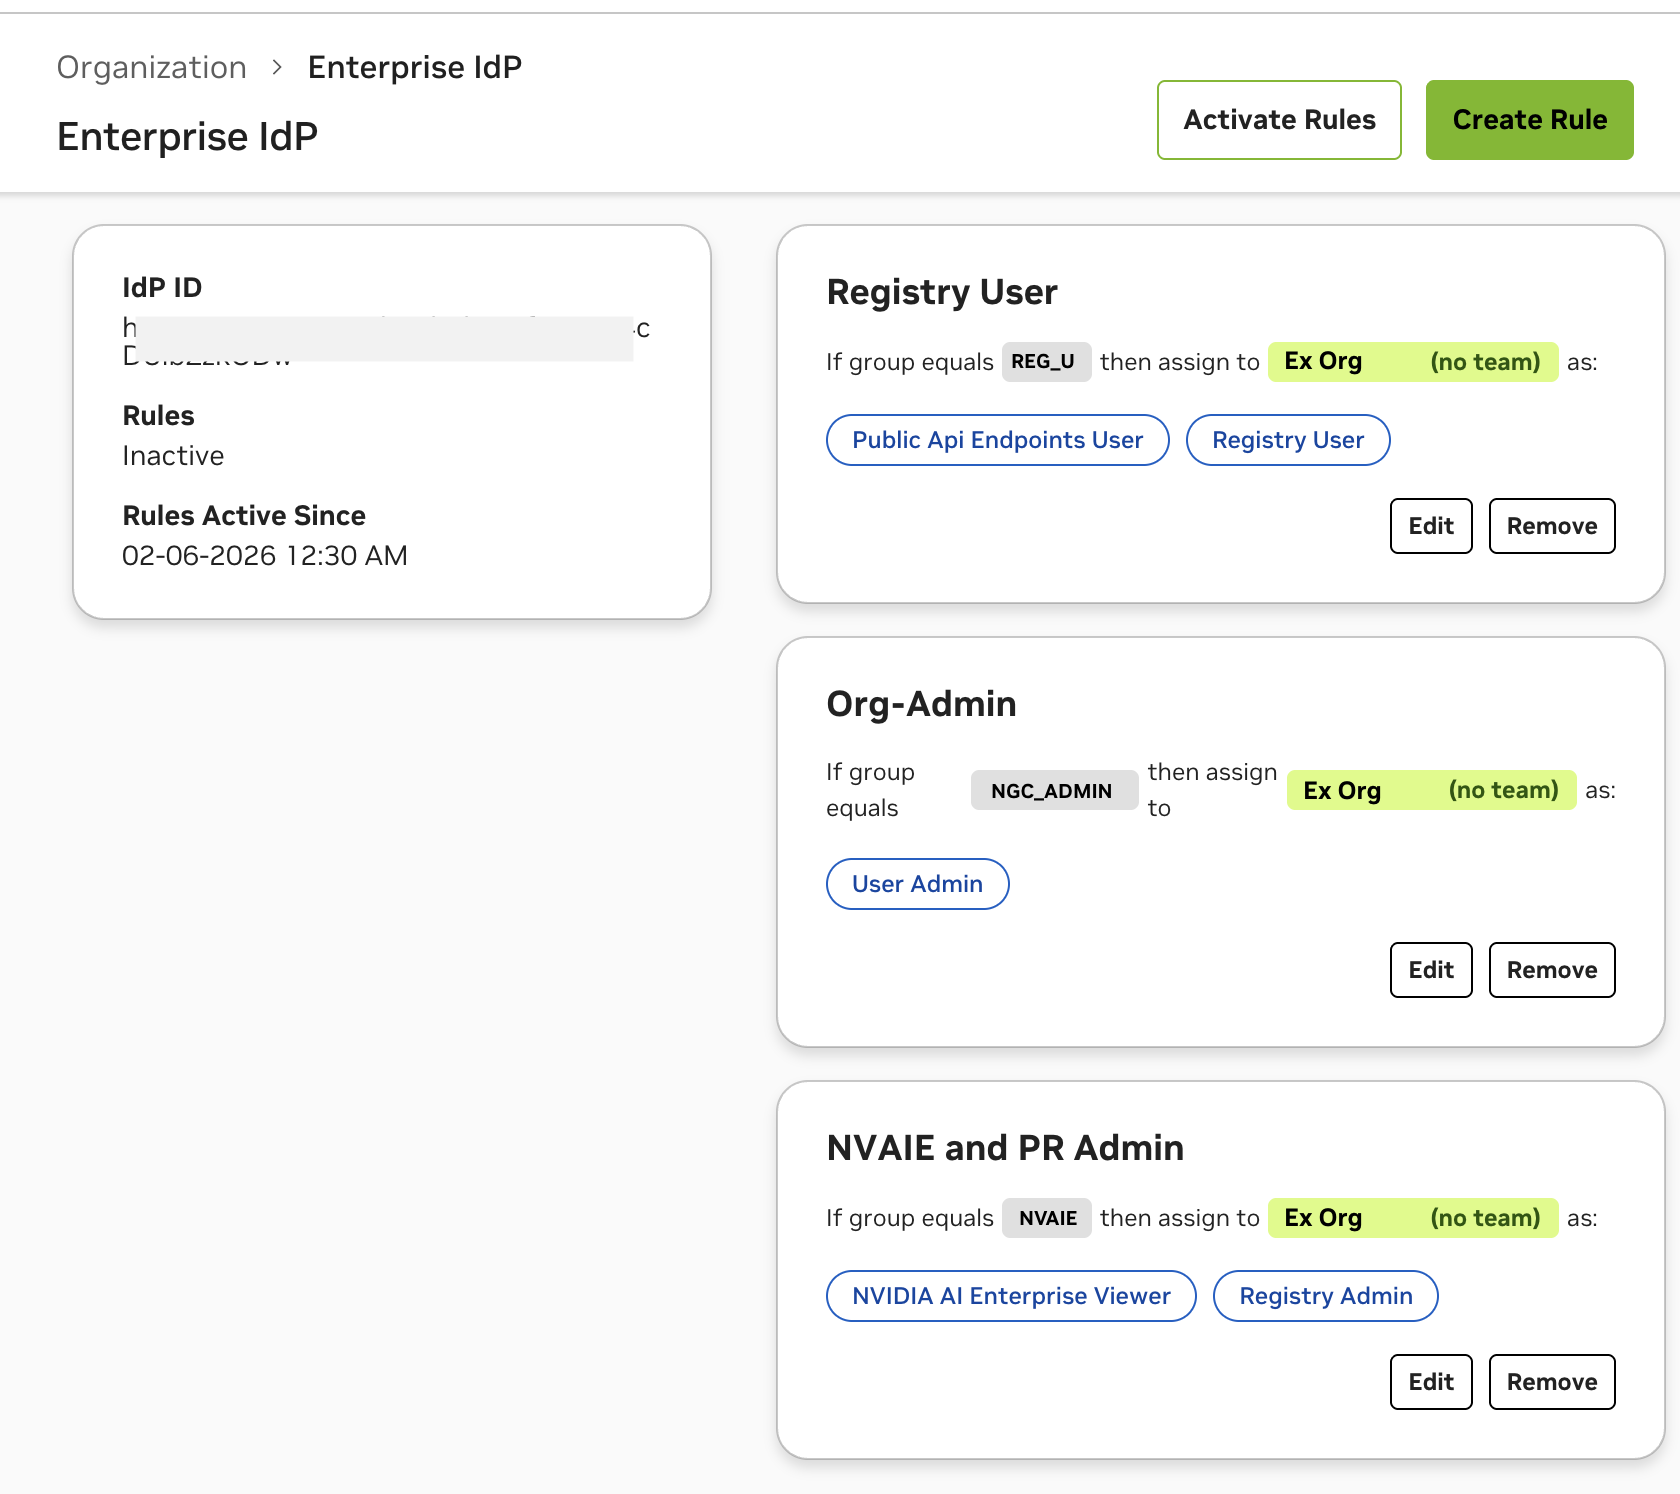This screenshot has width=1680, height=1494.
Task: Edit the Org-Admin rule
Action: 1430,969
